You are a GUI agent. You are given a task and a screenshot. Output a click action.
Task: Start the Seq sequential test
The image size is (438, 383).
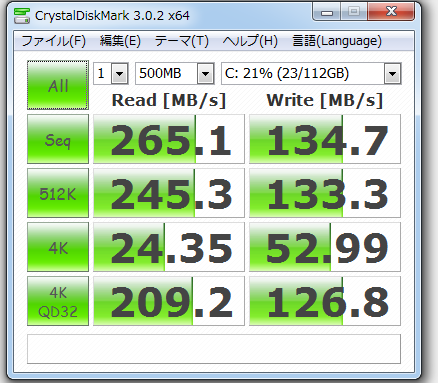pyautogui.click(x=58, y=139)
